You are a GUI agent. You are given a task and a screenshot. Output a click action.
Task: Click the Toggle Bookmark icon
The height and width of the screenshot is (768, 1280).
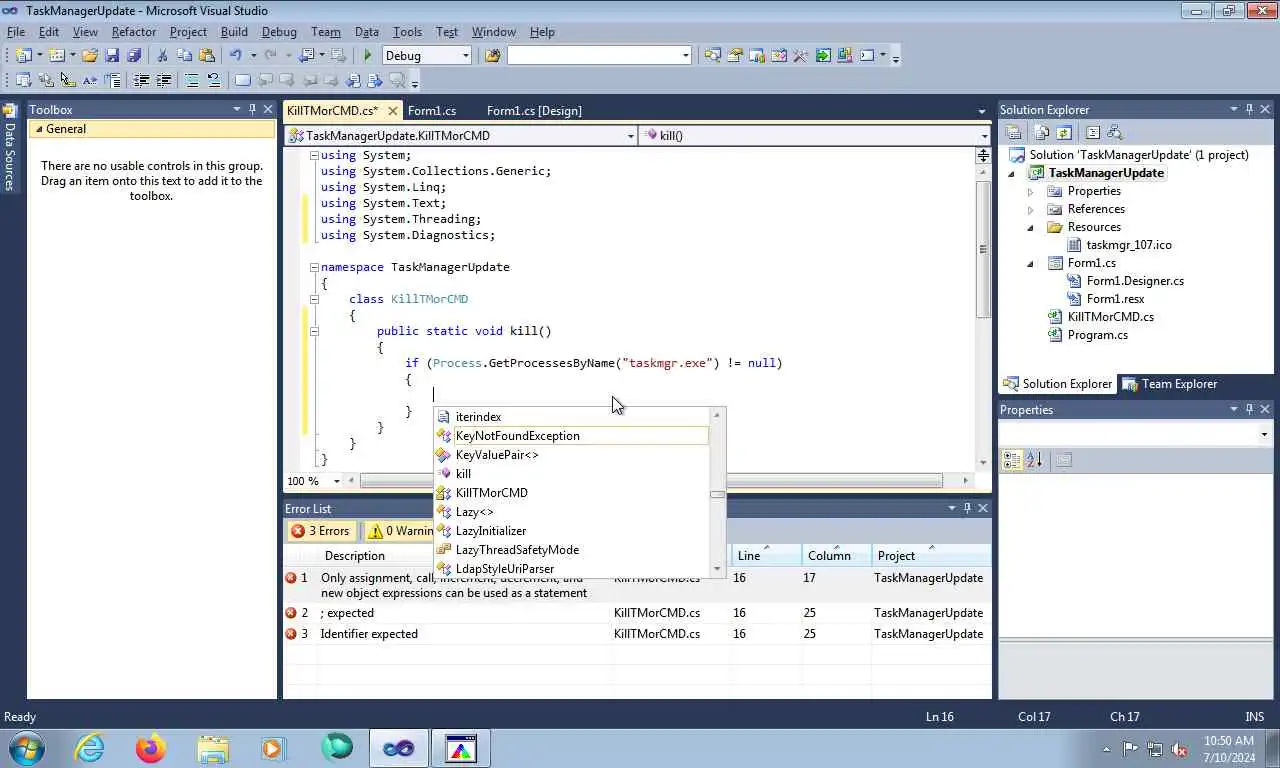(242, 81)
